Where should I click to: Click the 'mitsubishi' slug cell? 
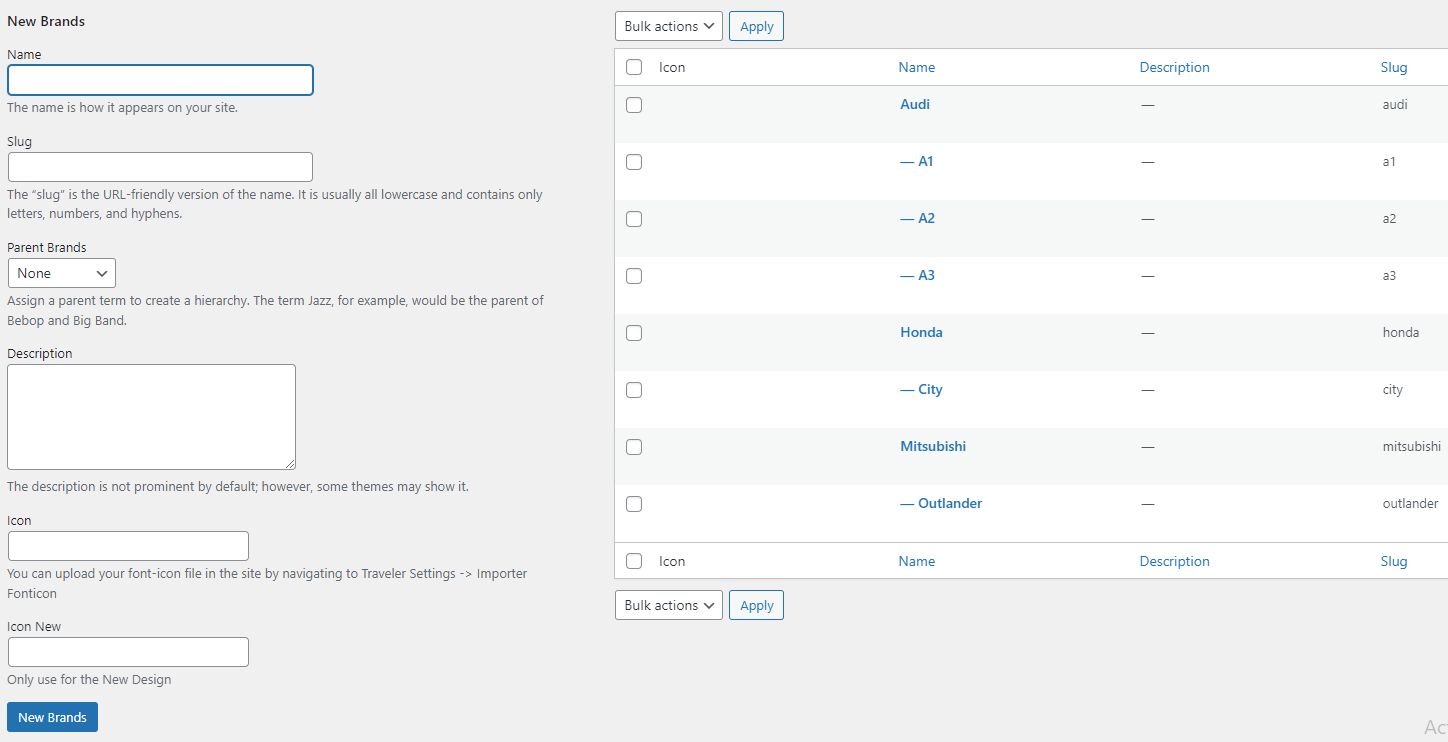tap(1412, 446)
